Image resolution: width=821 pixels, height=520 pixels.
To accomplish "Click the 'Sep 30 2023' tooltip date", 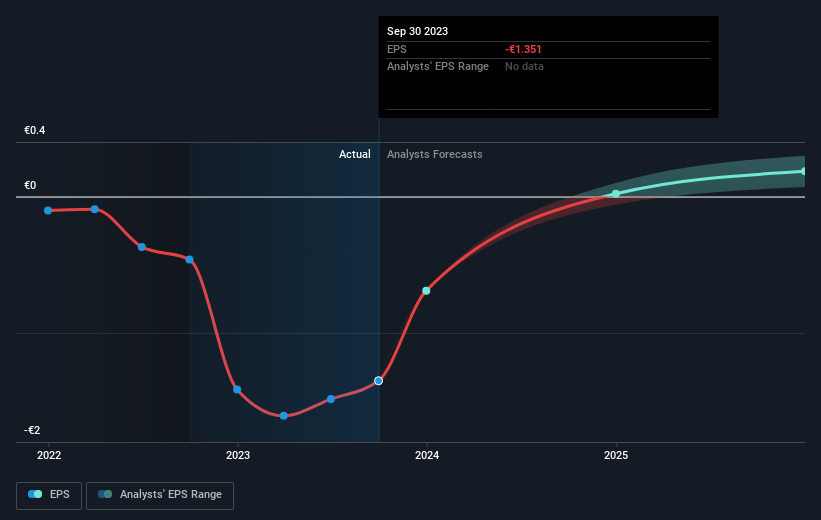I will (x=417, y=31).
